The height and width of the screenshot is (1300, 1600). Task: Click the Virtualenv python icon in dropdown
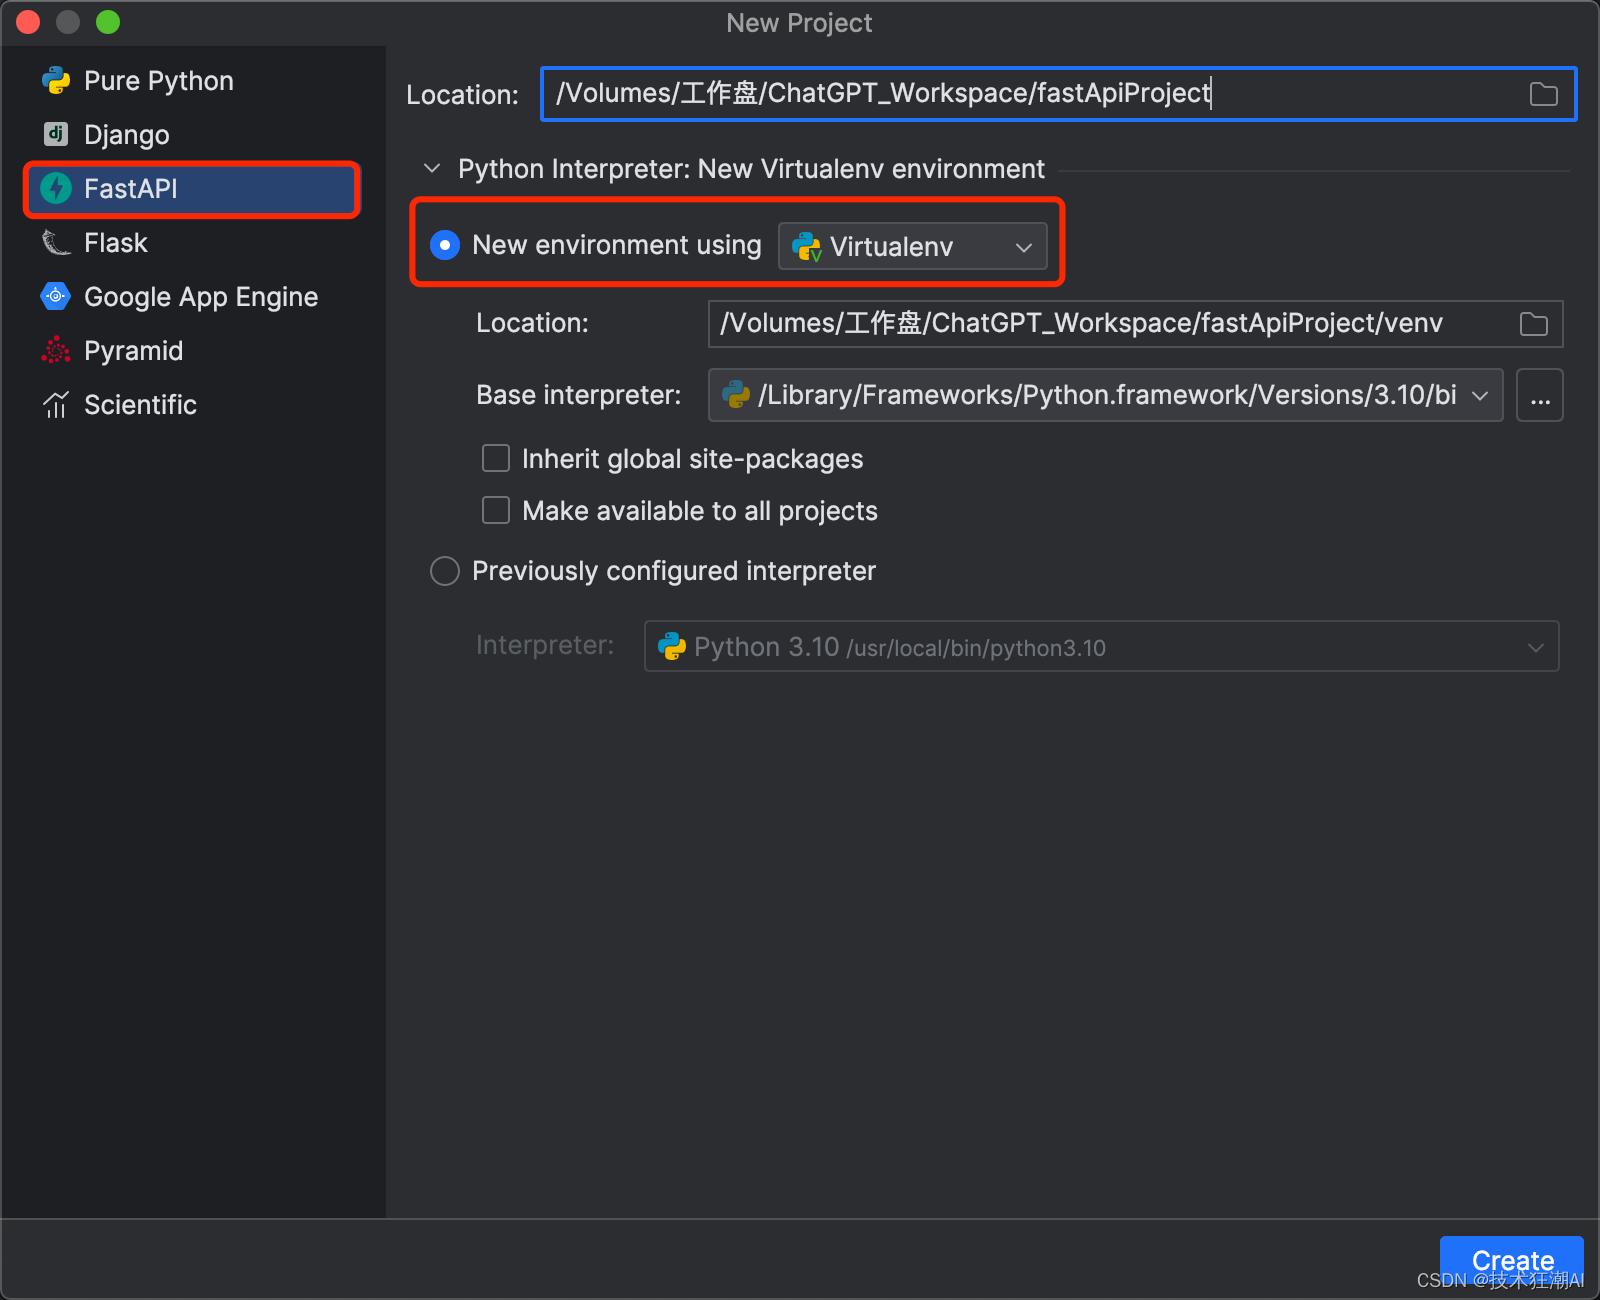(x=806, y=246)
